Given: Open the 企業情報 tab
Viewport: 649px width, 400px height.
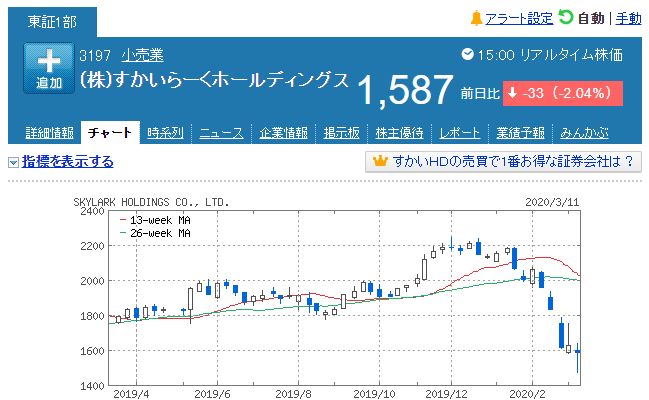Looking at the screenshot, I should [284, 133].
